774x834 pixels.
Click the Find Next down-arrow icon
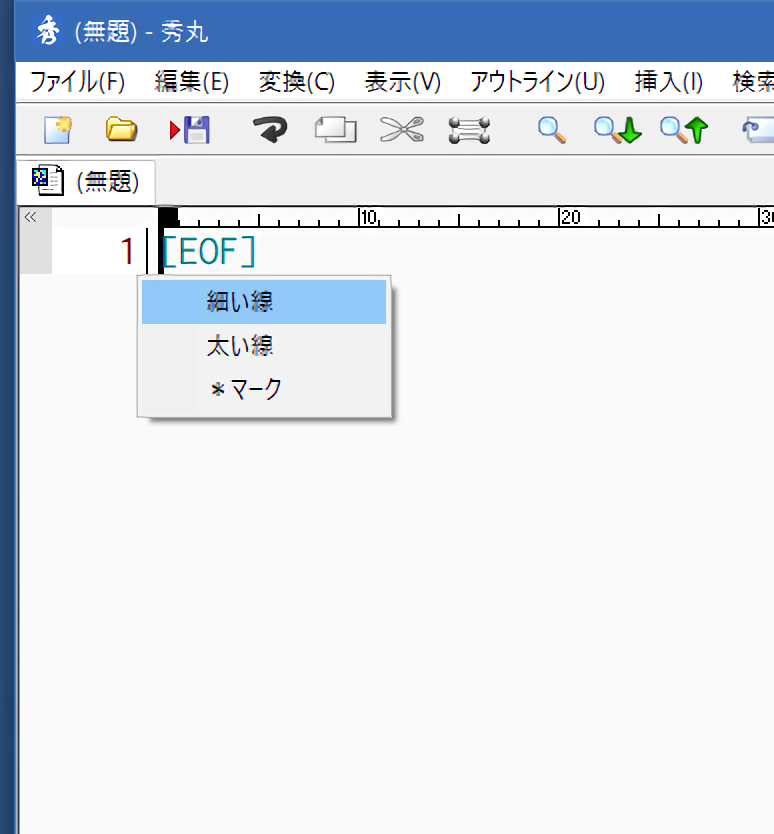616,129
